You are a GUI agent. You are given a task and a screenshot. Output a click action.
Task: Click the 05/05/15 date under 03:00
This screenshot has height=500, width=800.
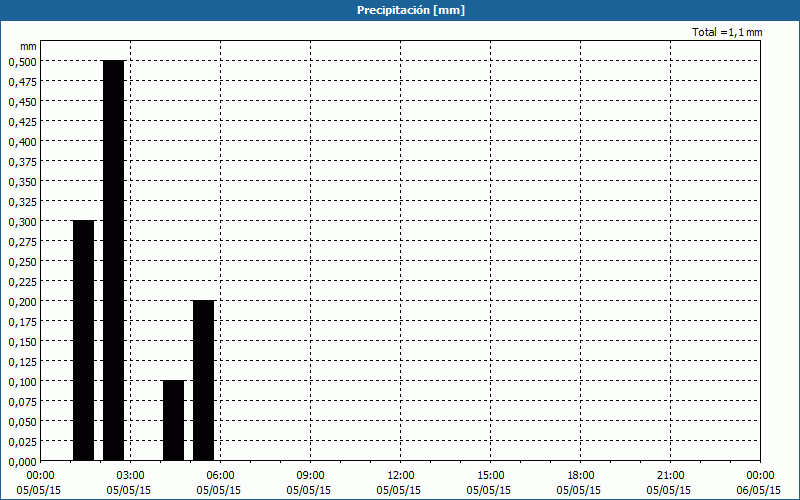pyautogui.click(x=129, y=491)
